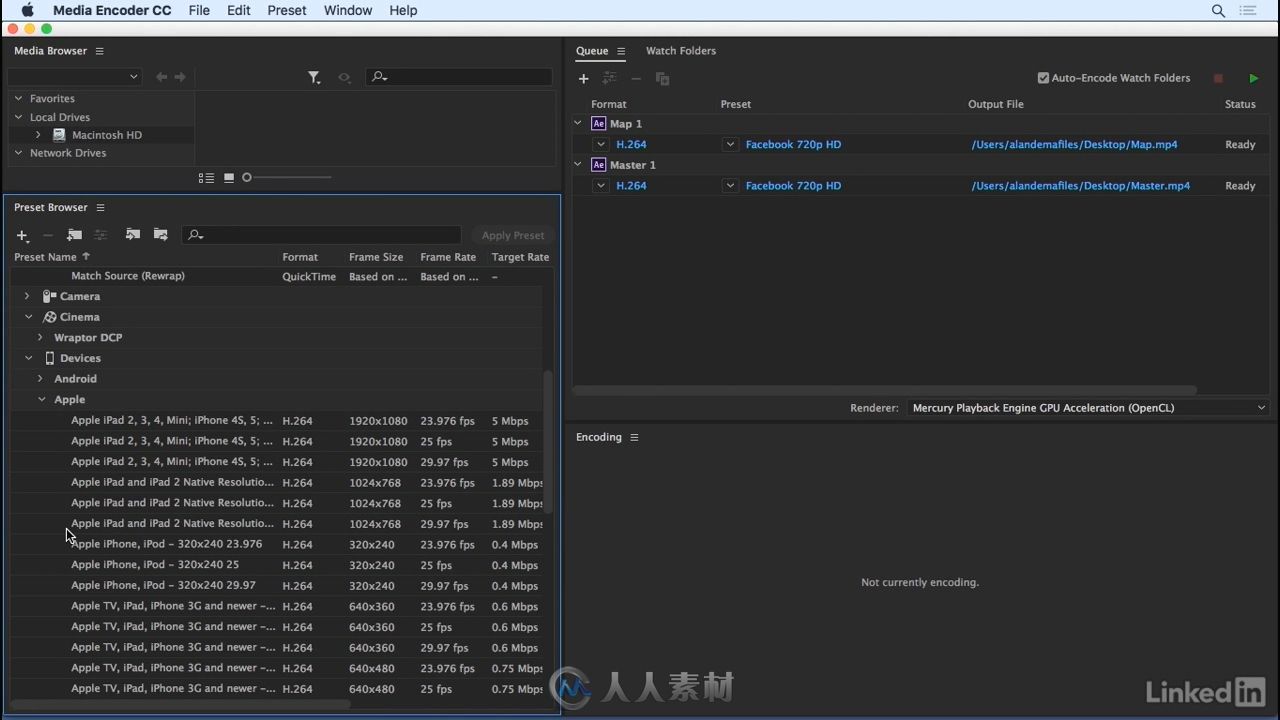The width and height of the screenshot is (1280, 720).
Task: Create new preset group folder
Action: pos(74,235)
